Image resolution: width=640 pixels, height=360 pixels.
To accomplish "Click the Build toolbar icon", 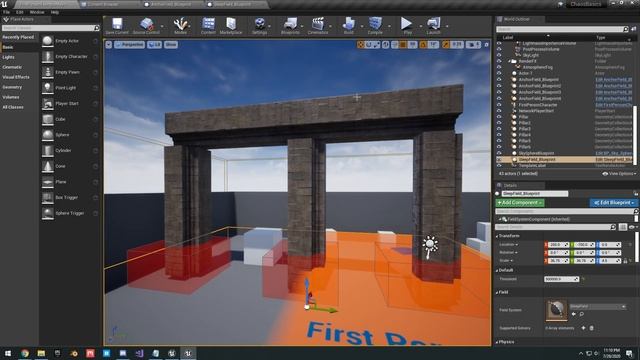I will pos(349,24).
